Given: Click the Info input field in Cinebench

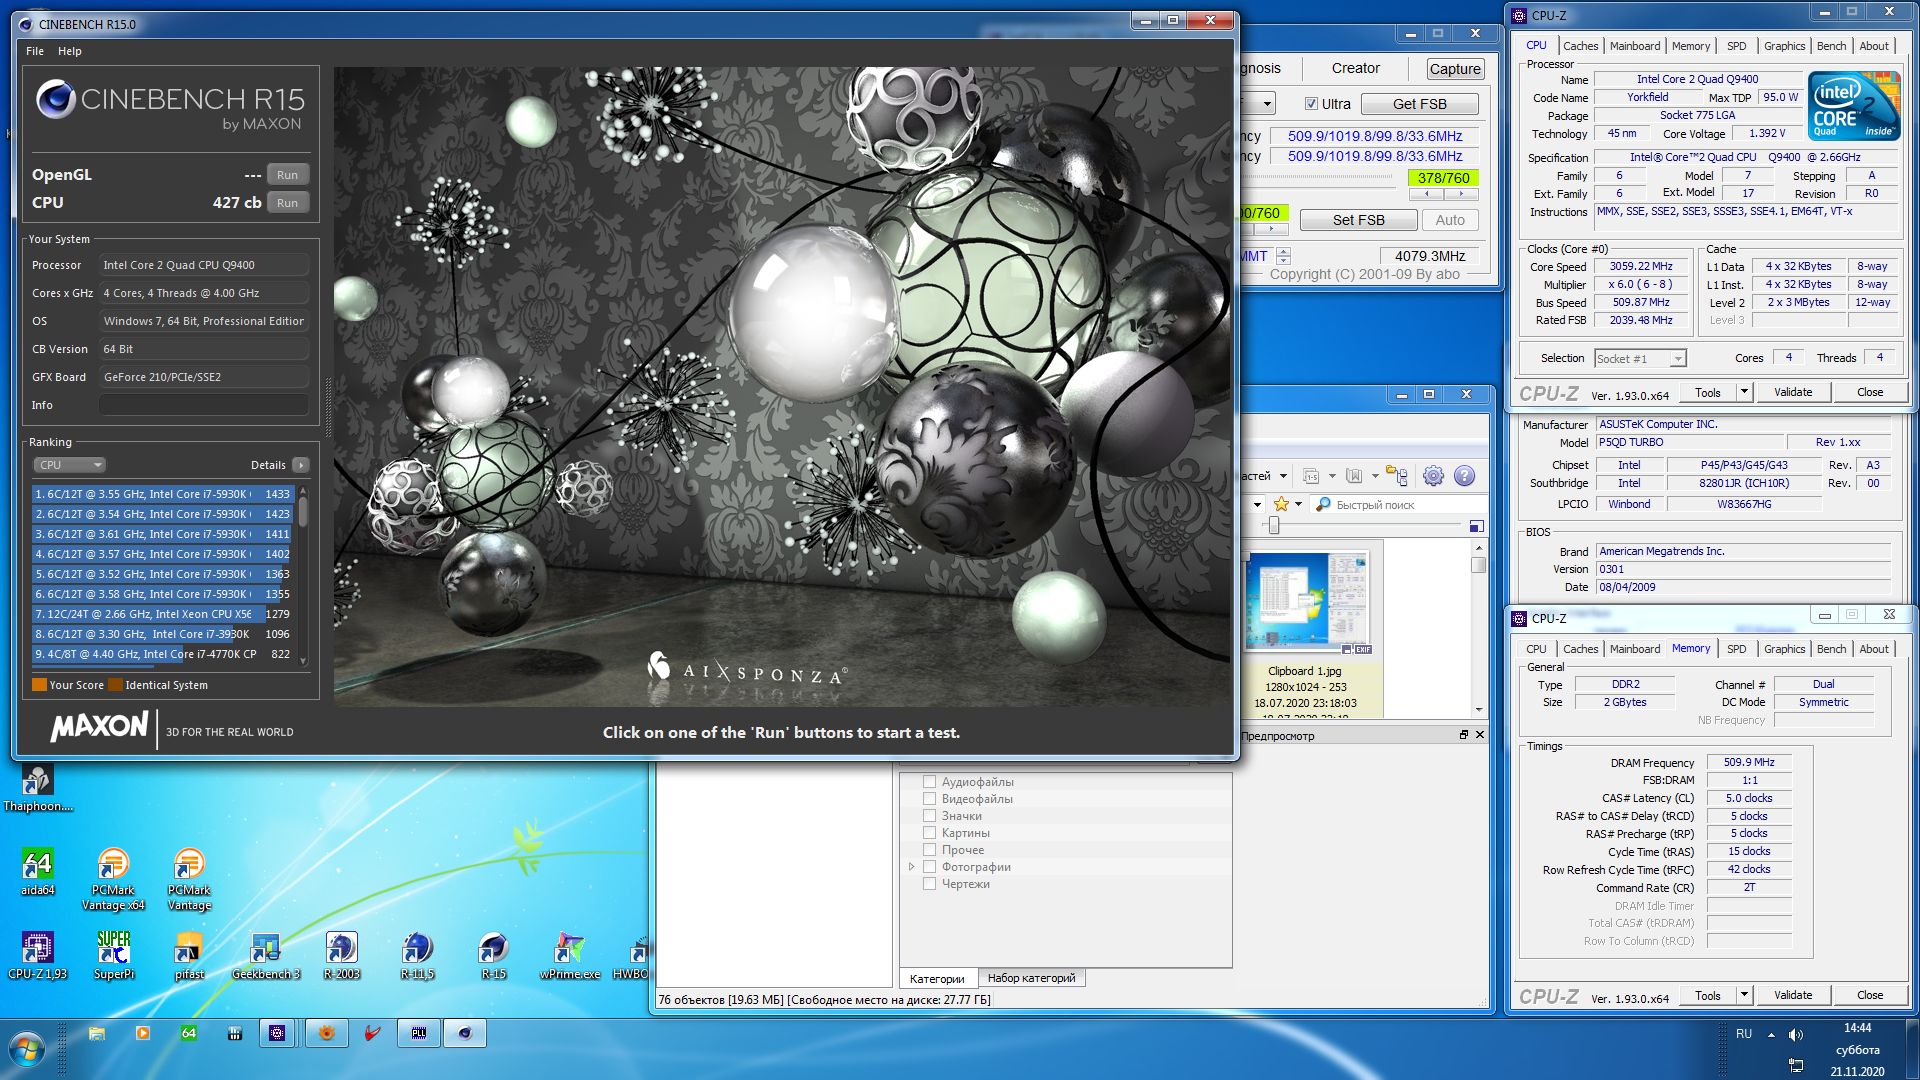Looking at the screenshot, I should [203, 405].
